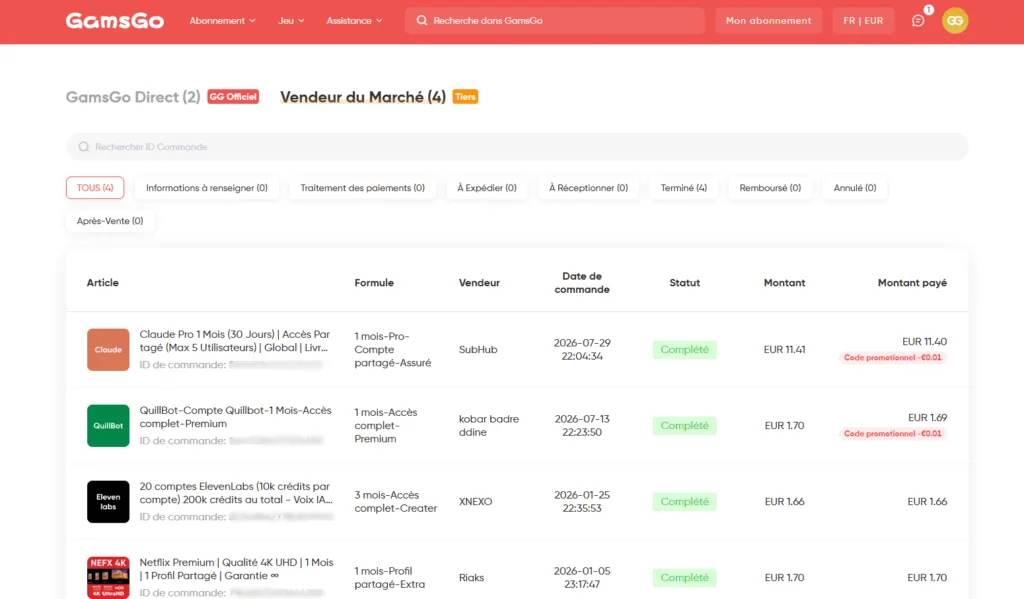
Task: Click formula 1 mois-Pro-Compte partagé-Assuré
Action: [392, 349]
